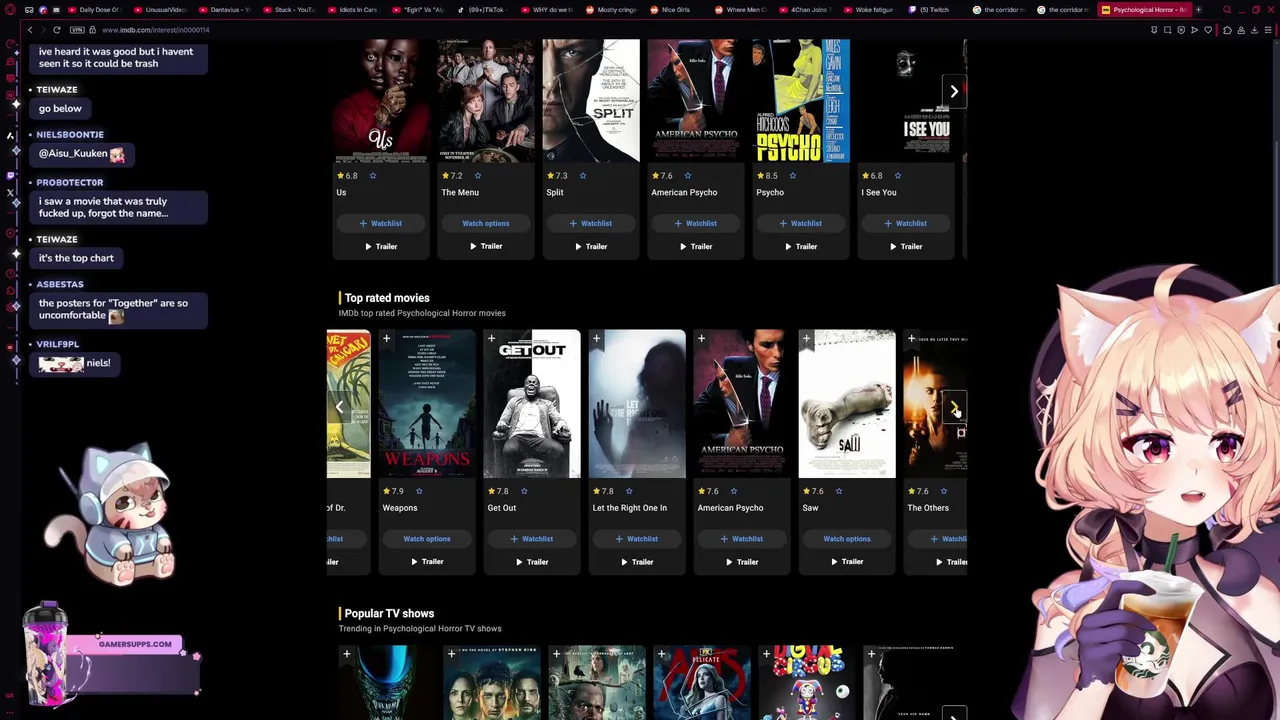
Task: Open the browser extensions icon
Action: (1227, 30)
